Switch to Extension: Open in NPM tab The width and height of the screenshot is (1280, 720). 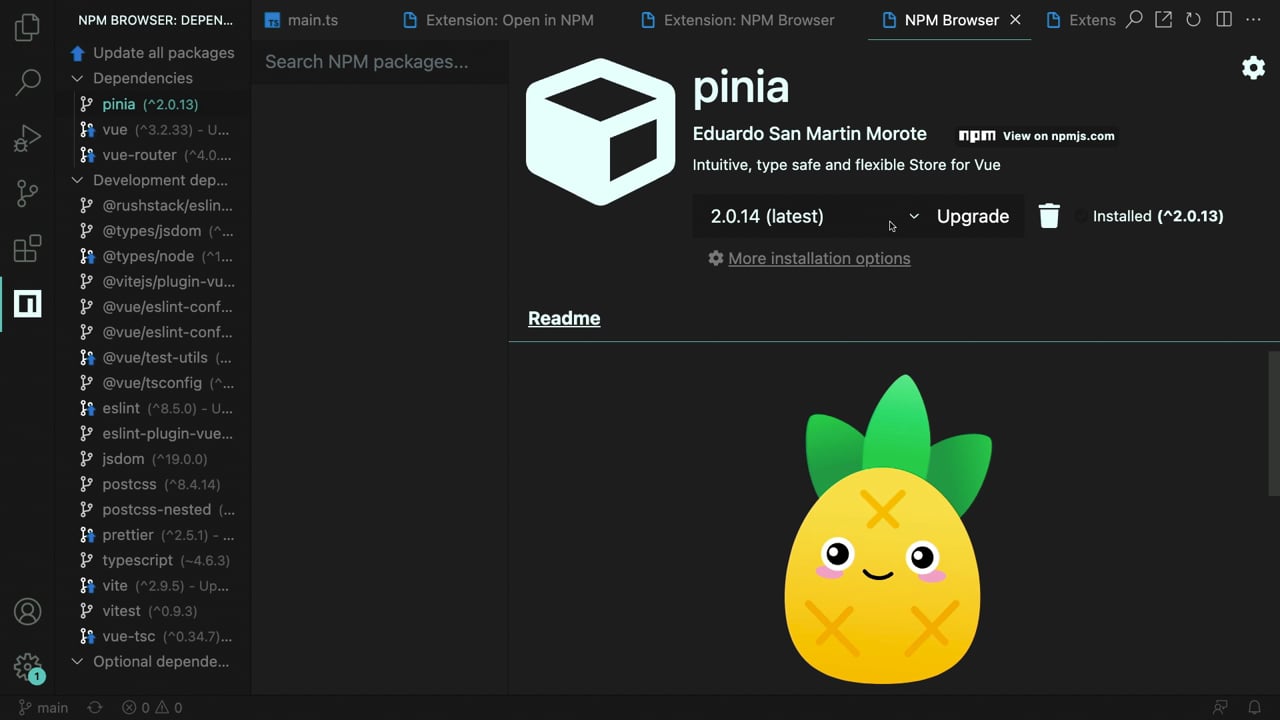tap(498, 20)
